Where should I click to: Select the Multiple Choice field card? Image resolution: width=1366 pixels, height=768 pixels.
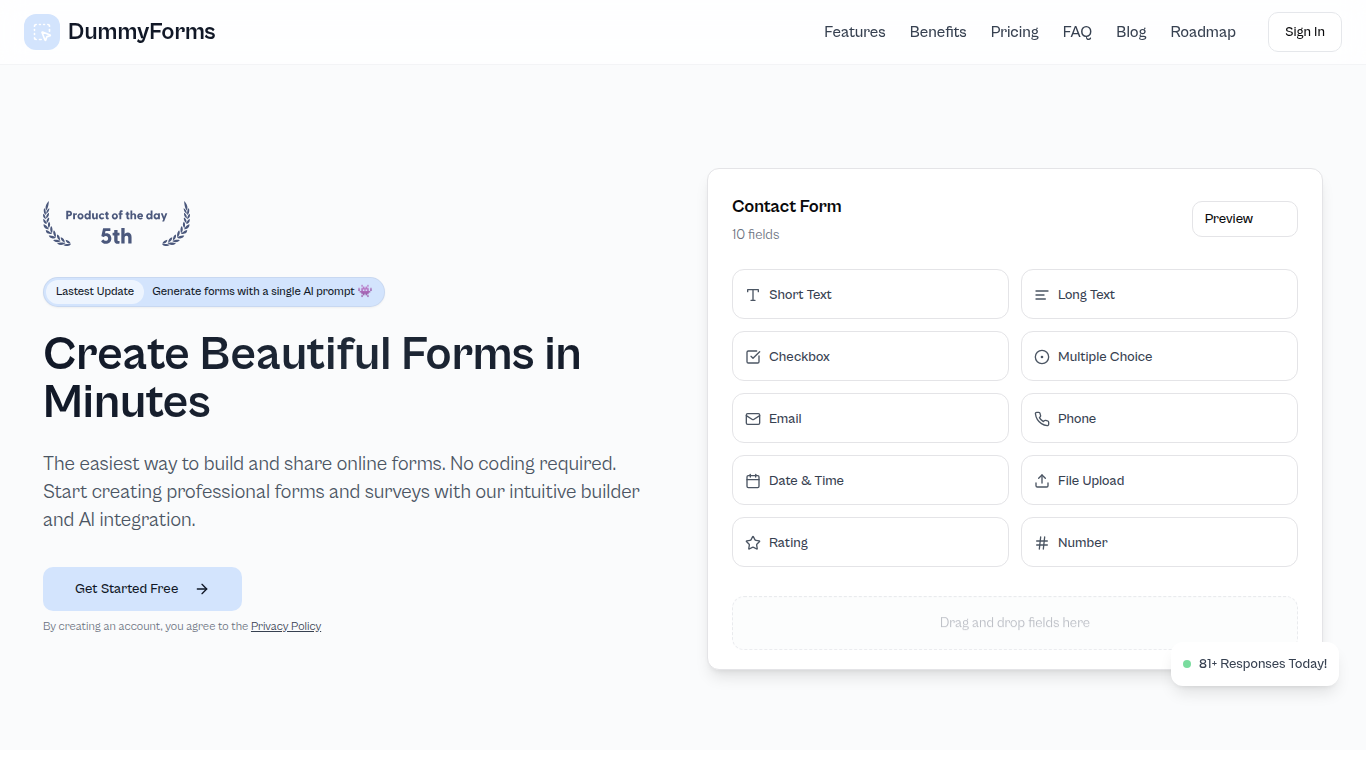click(x=1159, y=356)
